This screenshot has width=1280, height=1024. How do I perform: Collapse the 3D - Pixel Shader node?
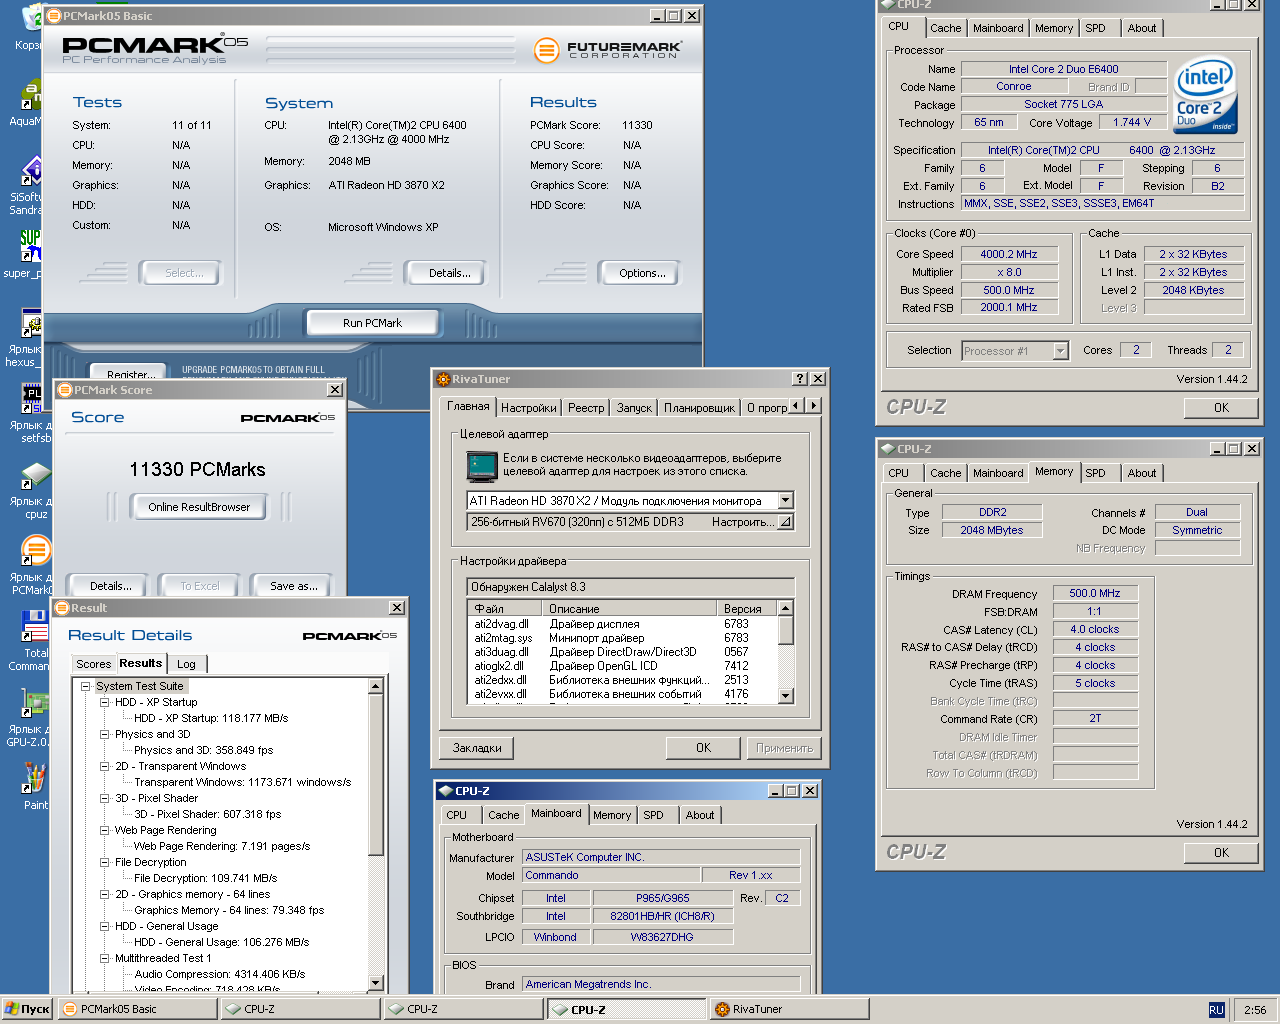coord(105,798)
